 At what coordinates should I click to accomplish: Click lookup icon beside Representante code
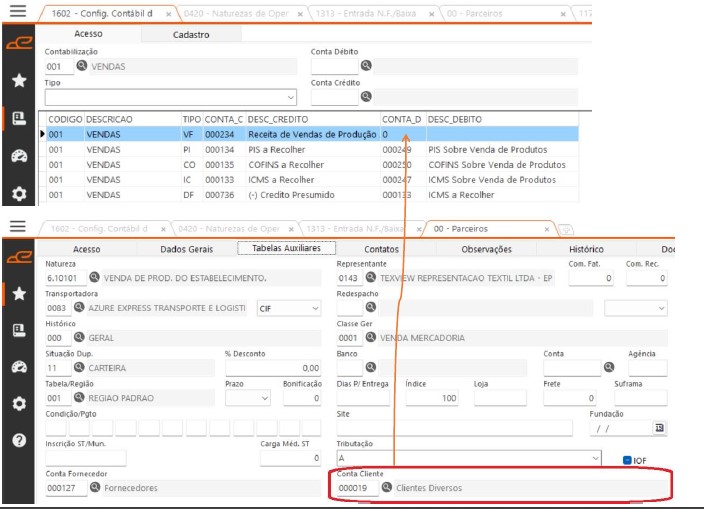(x=373, y=278)
